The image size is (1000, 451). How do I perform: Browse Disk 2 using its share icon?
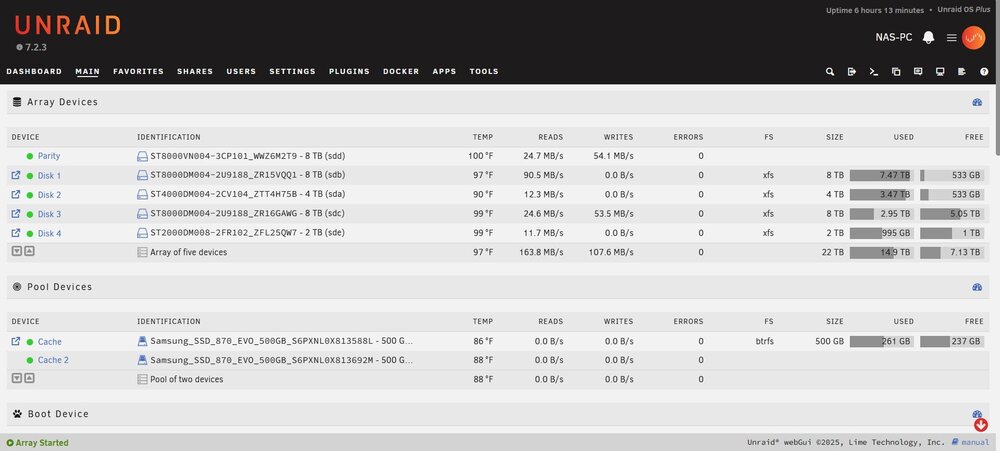[x=16, y=194]
